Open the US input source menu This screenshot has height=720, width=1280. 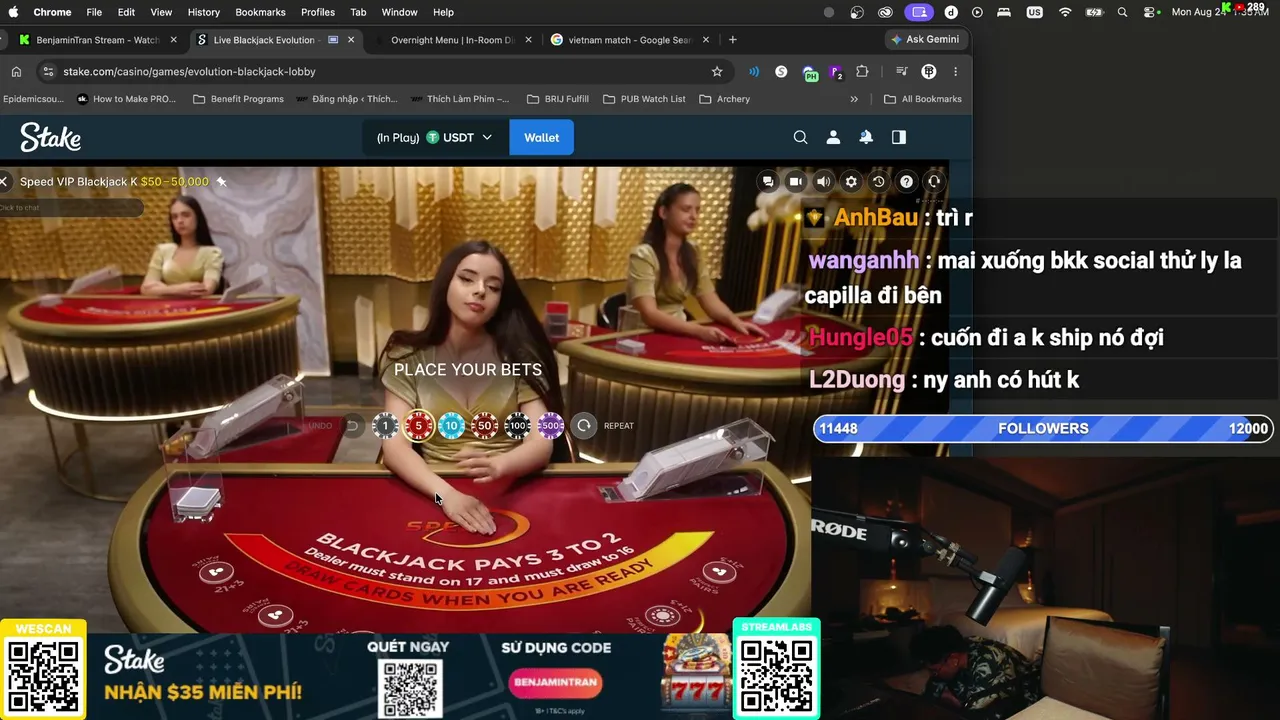click(x=1034, y=12)
